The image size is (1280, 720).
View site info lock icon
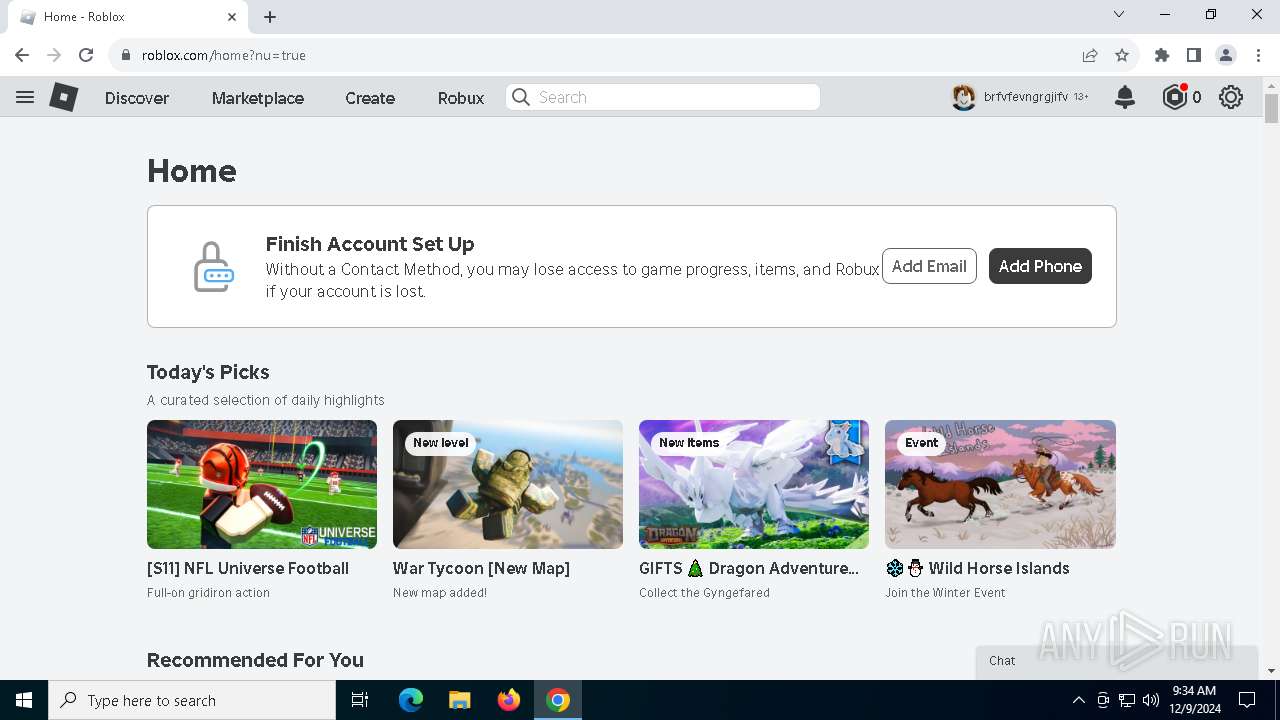coord(126,55)
